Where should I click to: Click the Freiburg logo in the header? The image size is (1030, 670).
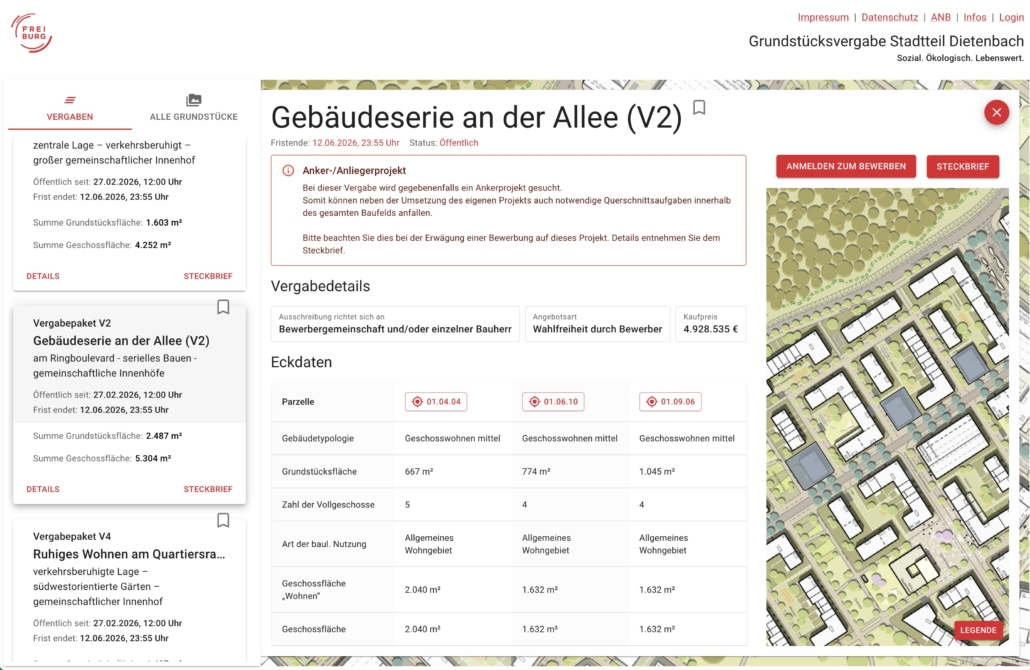tap(32, 33)
